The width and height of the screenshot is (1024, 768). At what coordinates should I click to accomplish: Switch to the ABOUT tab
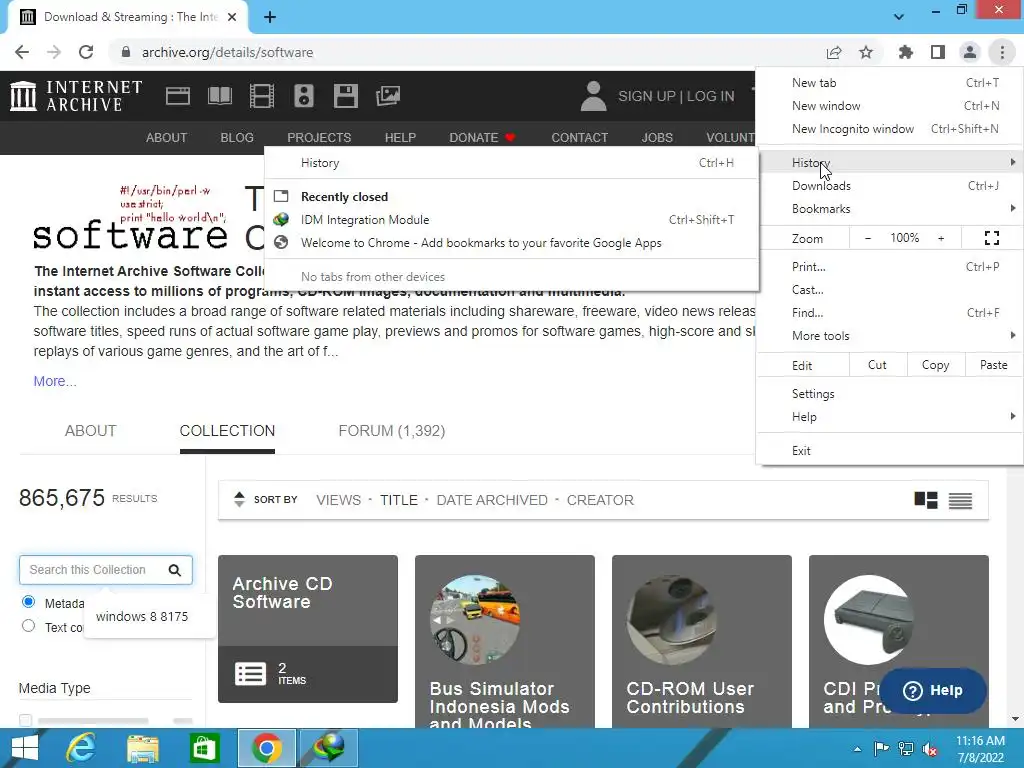tap(90, 431)
